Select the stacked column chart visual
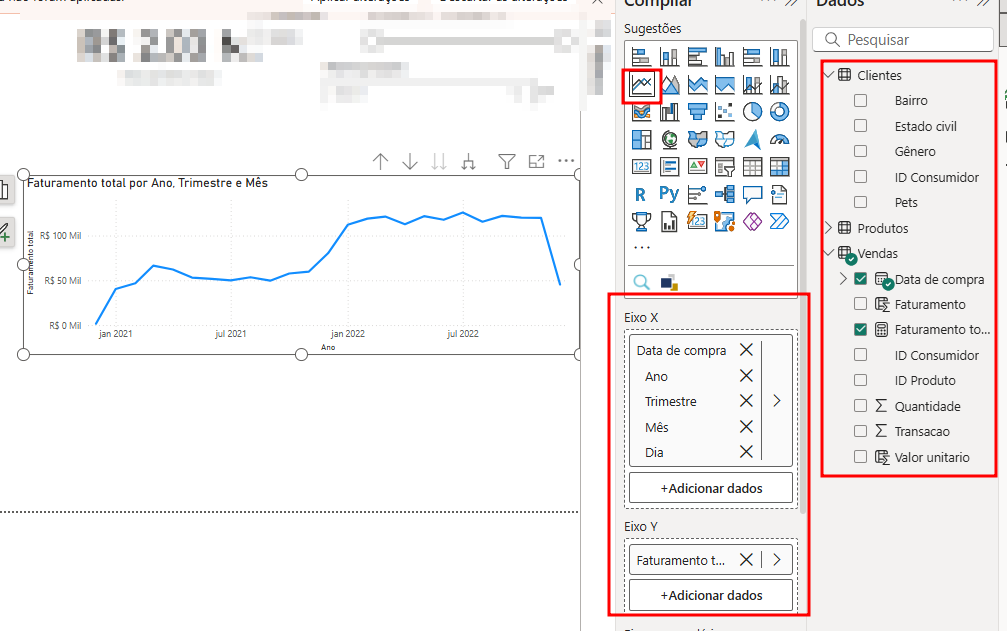Viewport: 1007px width, 631px height. tap(669, 57)
